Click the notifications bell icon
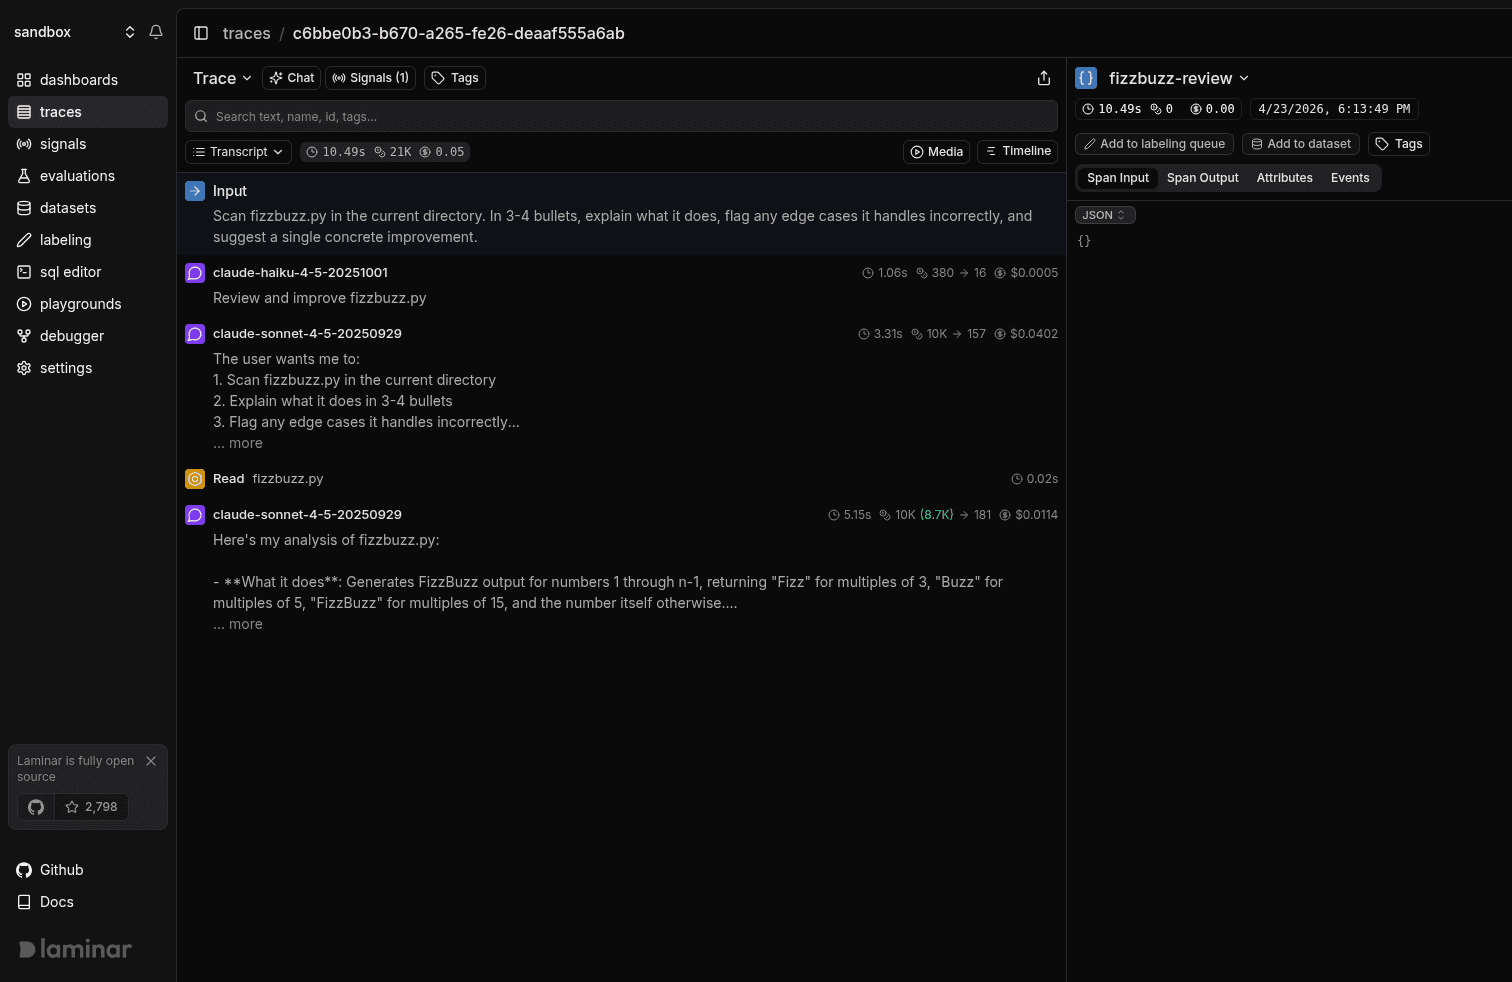1512x982 pixels. click(156, 32)
